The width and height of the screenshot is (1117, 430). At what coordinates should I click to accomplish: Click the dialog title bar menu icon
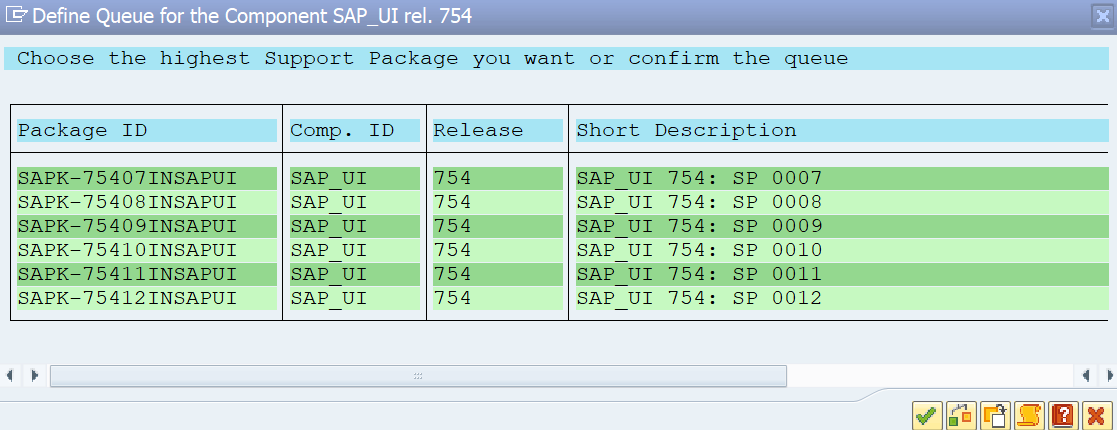click(x=15, y=16)
